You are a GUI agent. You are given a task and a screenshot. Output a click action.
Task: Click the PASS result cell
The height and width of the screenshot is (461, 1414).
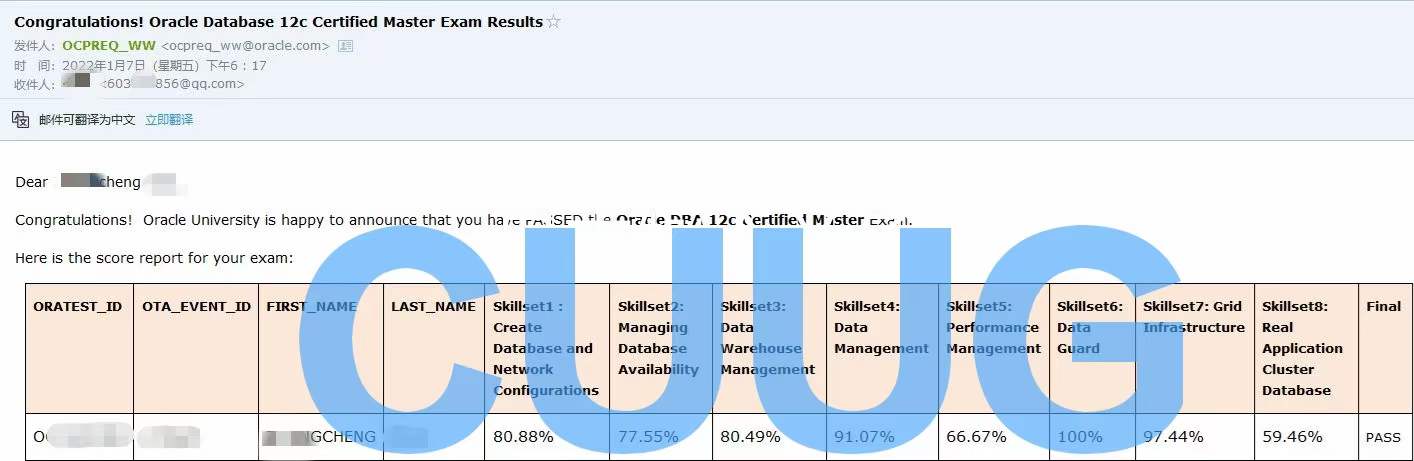click(1384, 438)
